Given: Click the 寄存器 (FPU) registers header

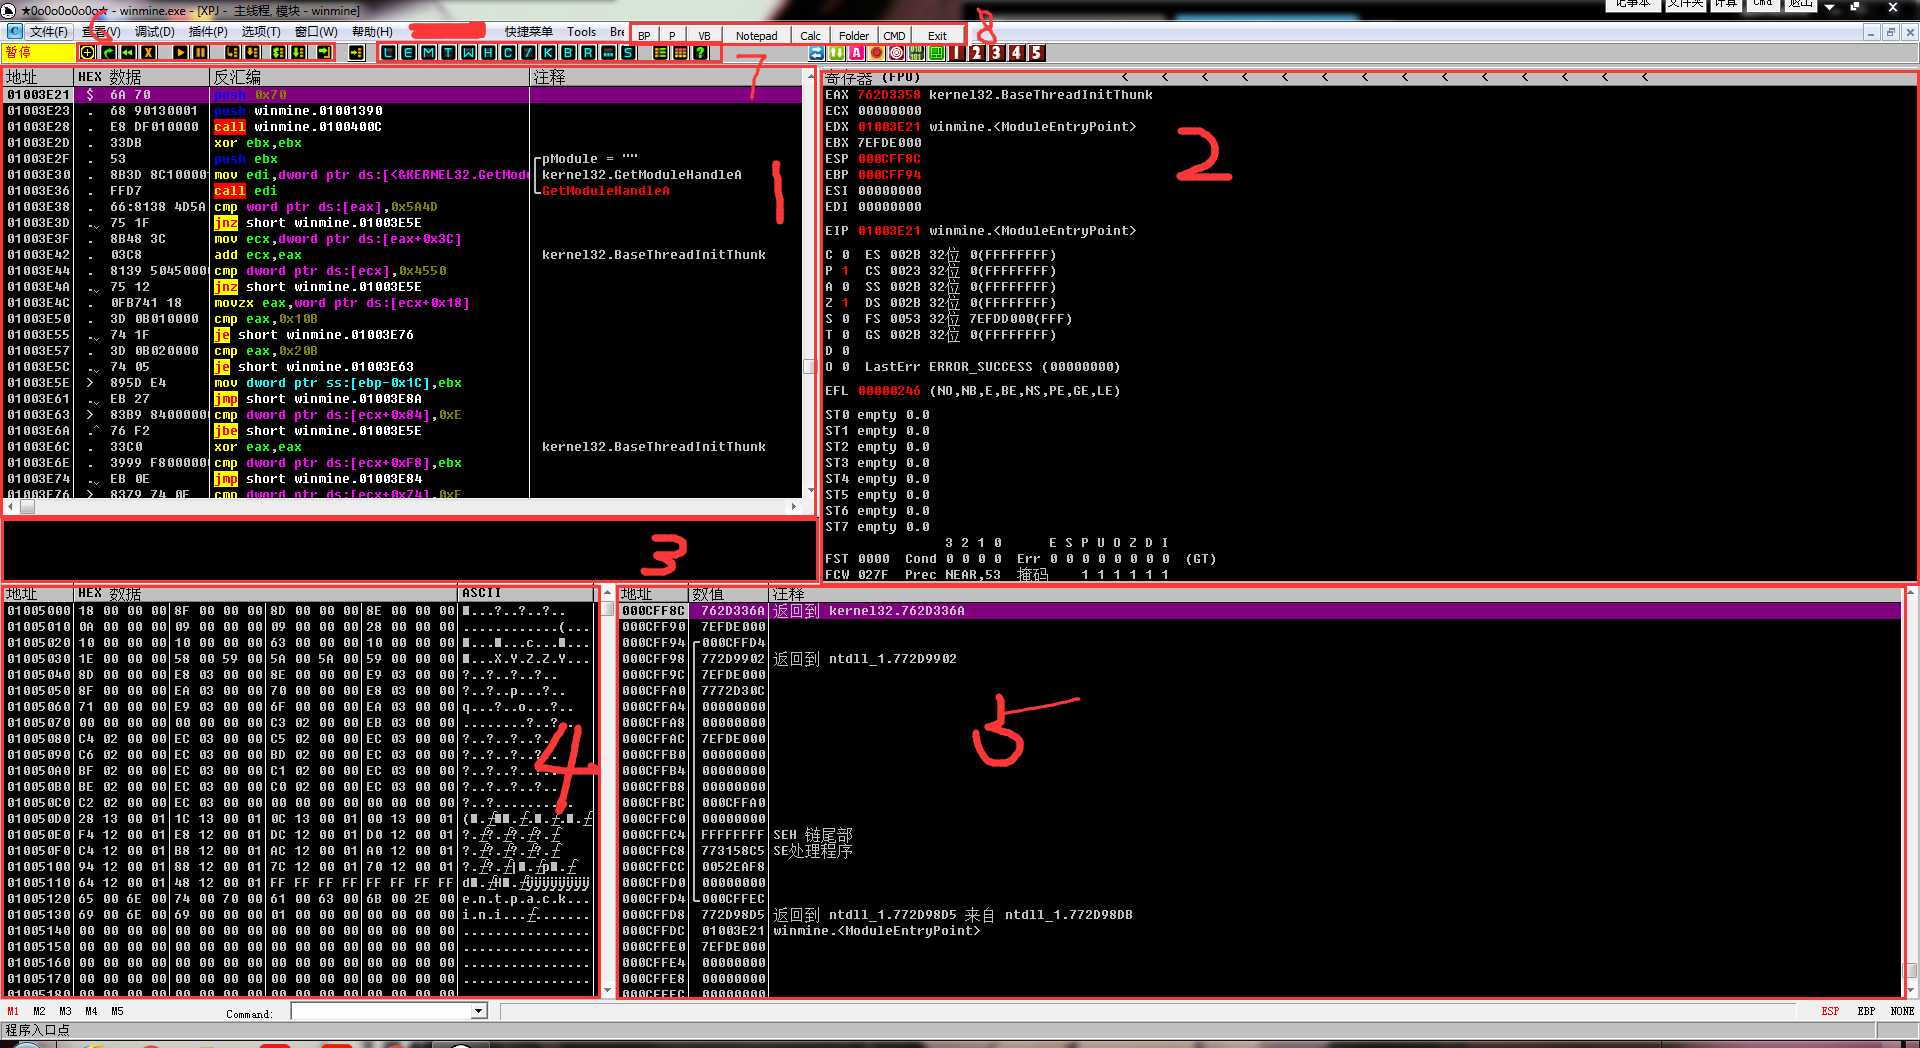Looking at the screenshot, I should [x=872, y=77].
